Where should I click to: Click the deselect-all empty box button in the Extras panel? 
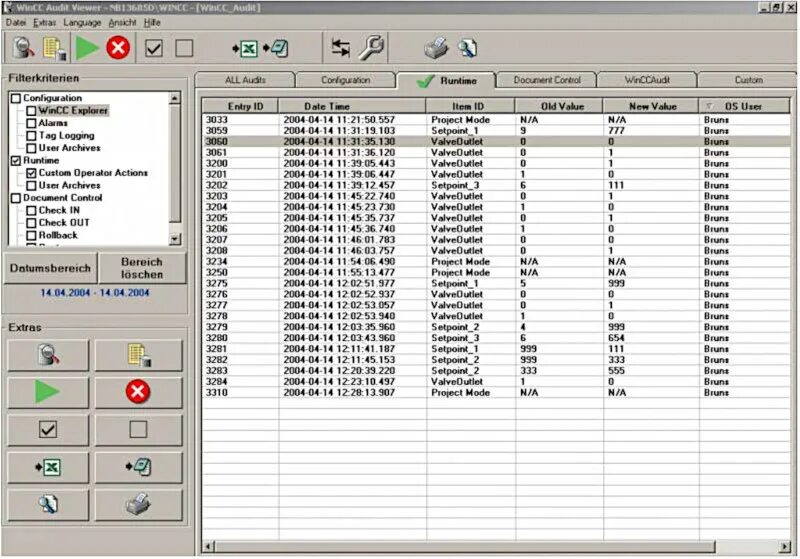pos(139,429)
